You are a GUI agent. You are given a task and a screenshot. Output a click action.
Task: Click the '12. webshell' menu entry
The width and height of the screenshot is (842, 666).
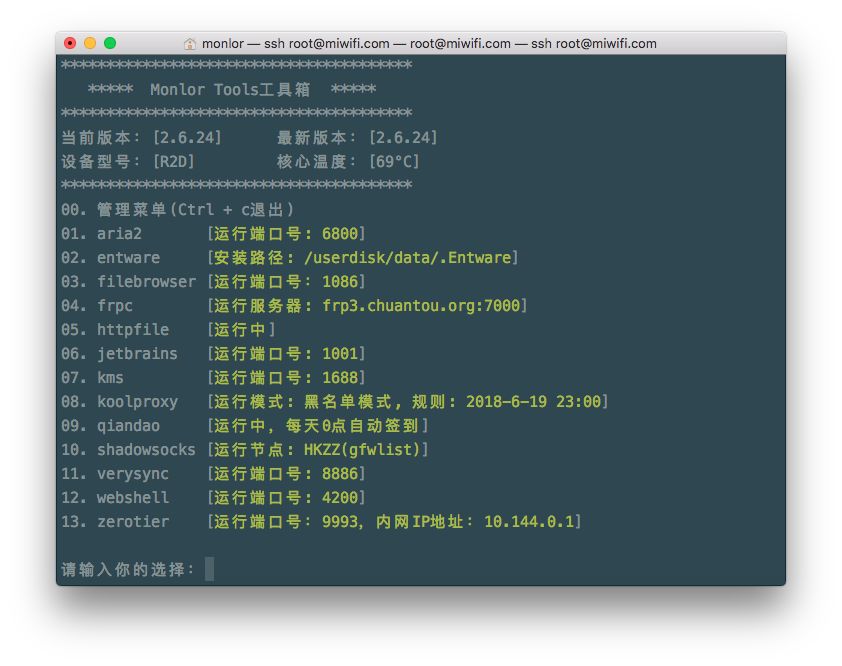coord(115,497)
